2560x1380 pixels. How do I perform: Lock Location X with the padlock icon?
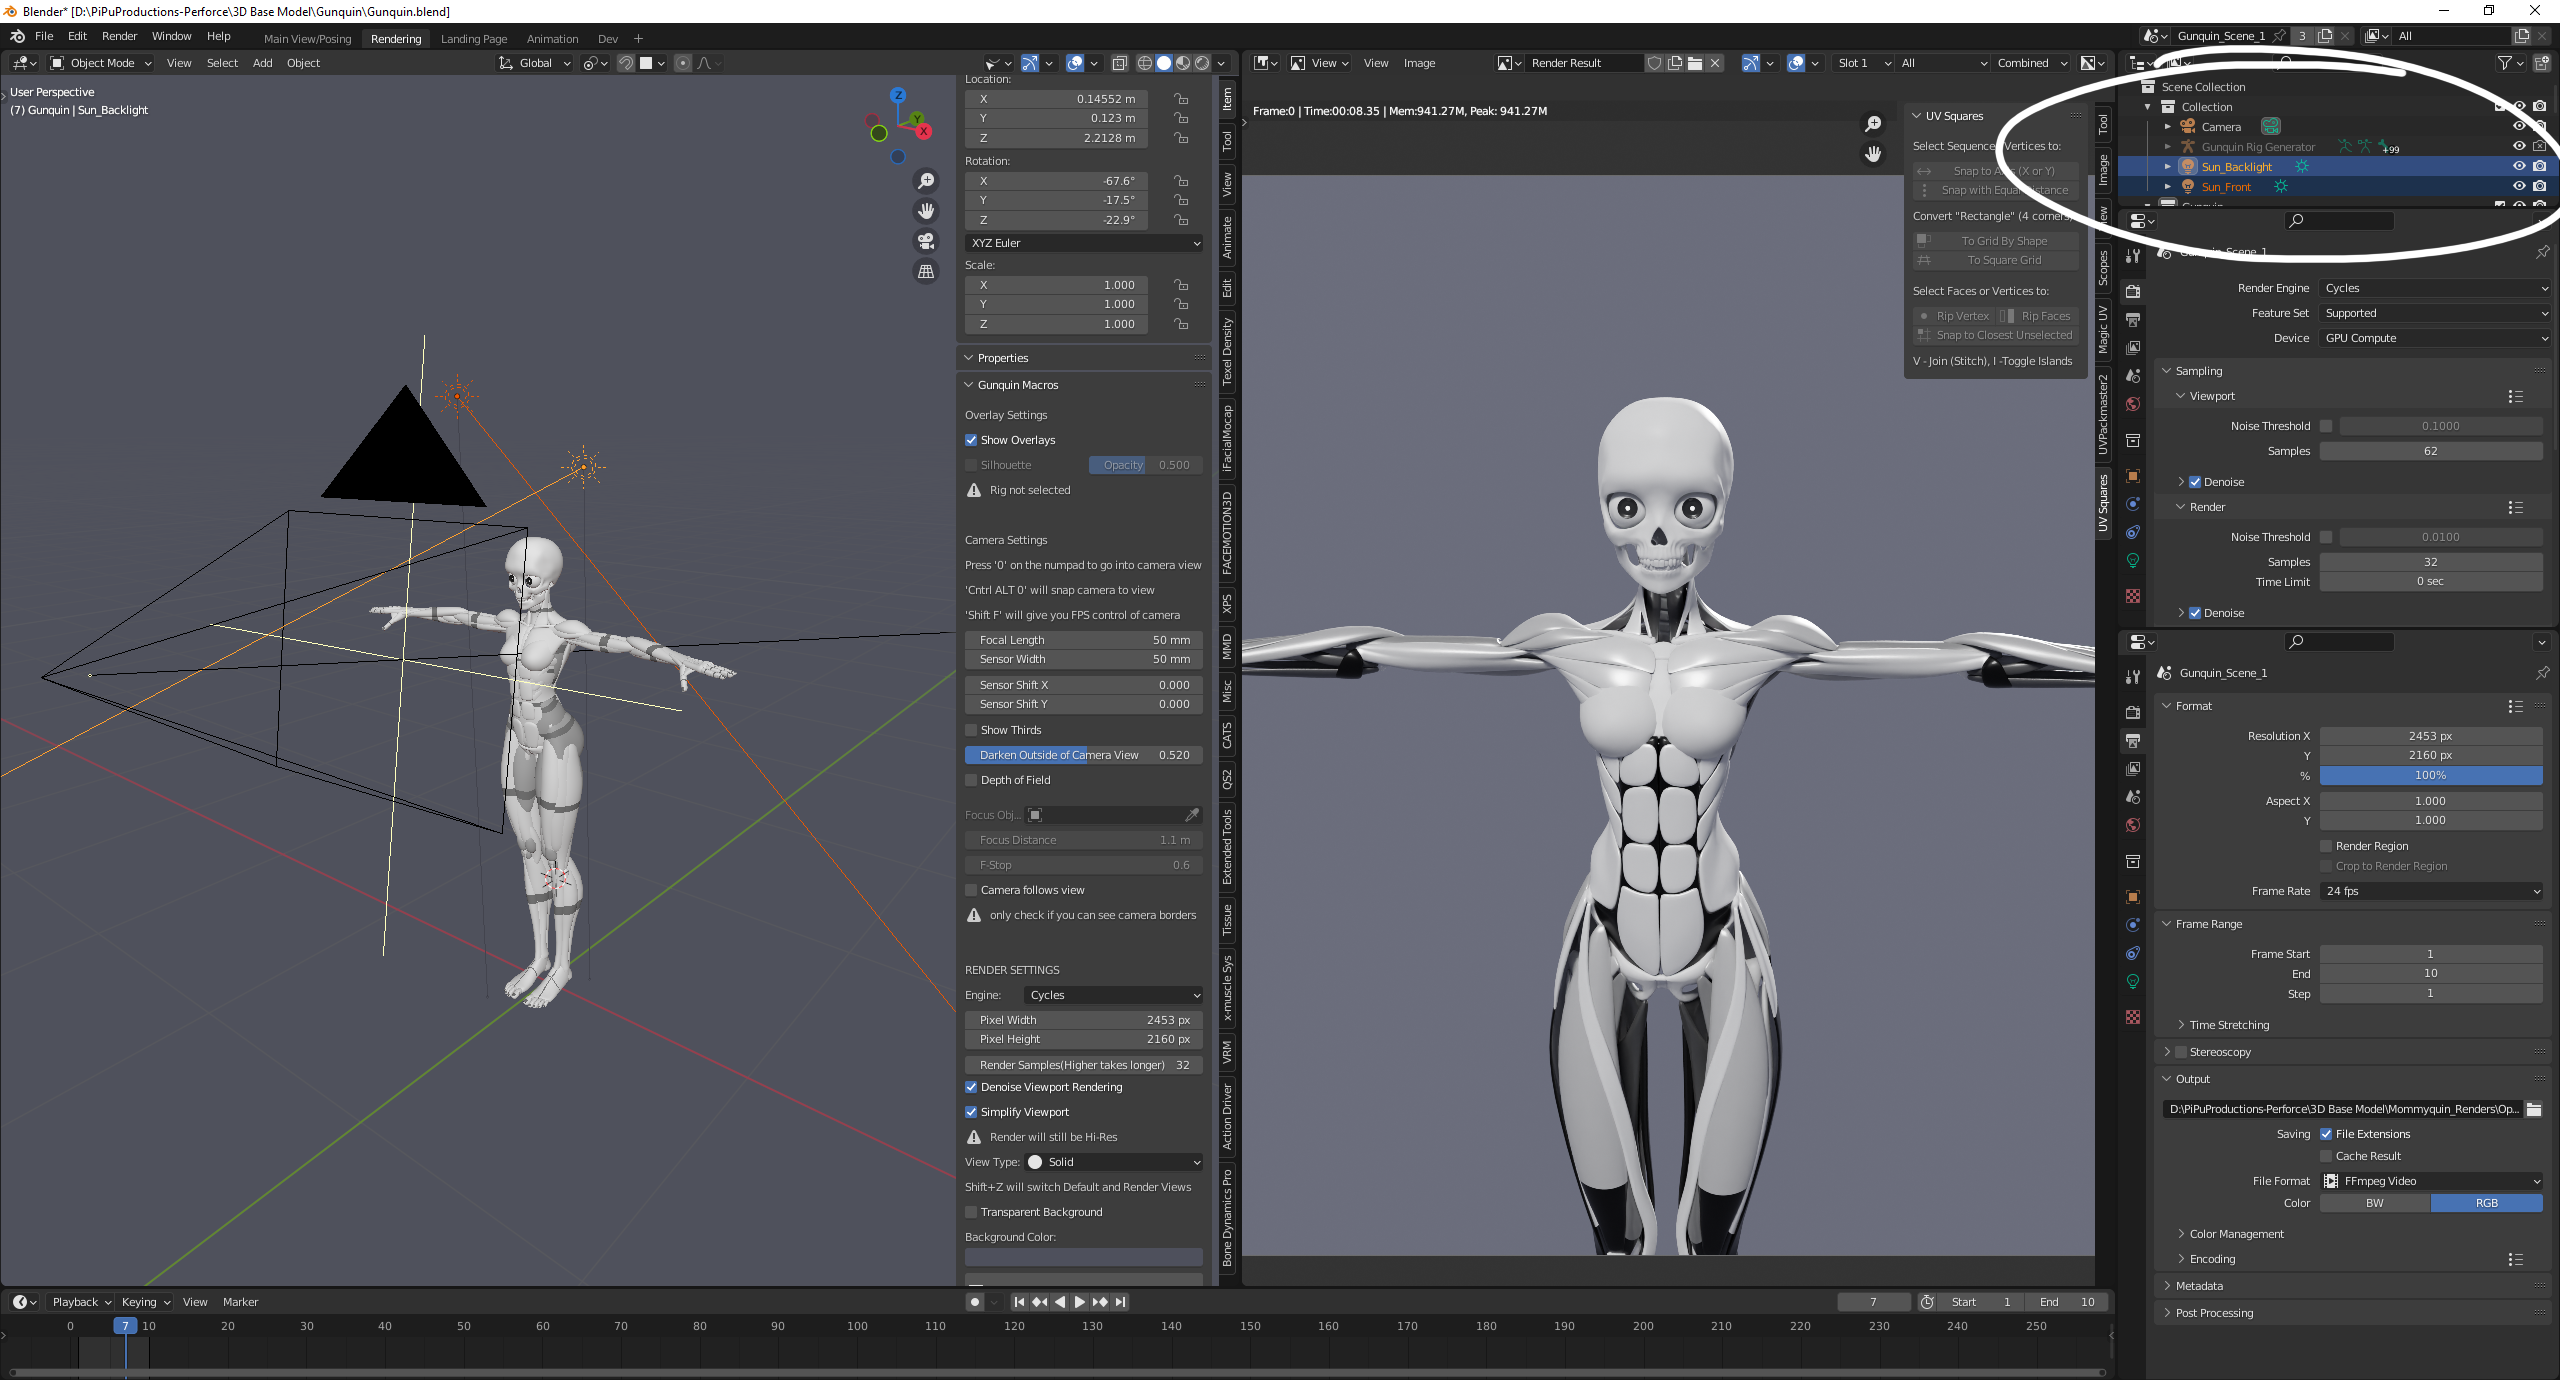click(1181, 99)
